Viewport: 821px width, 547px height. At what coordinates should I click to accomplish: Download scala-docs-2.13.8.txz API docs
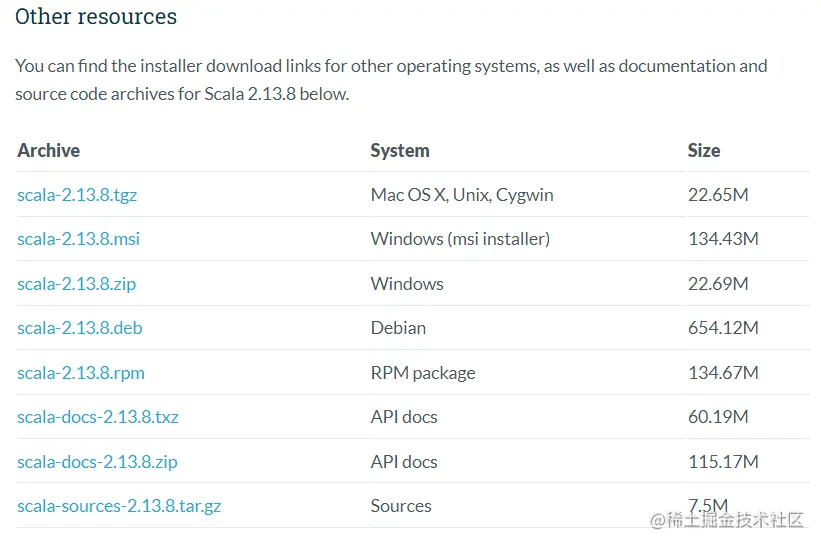(x=98, y=417)
